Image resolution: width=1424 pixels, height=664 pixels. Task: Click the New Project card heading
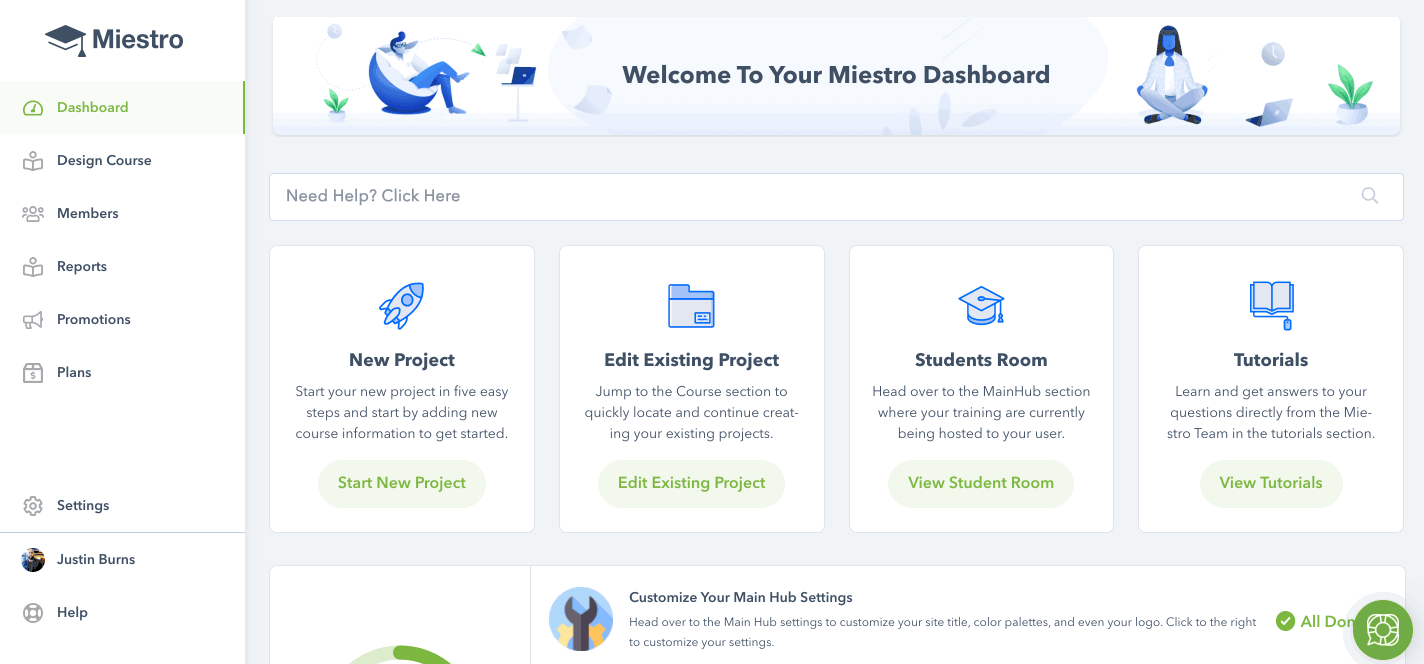tap(402, 360)
